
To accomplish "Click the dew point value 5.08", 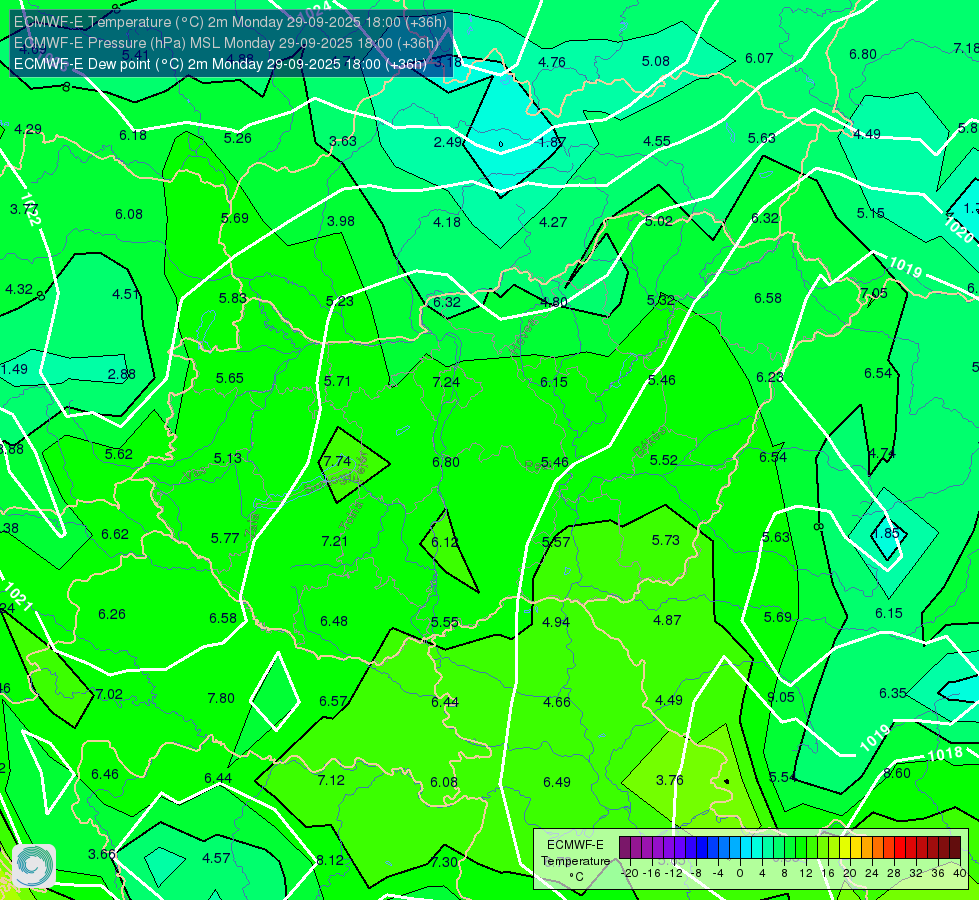I will tap(656, 61).
